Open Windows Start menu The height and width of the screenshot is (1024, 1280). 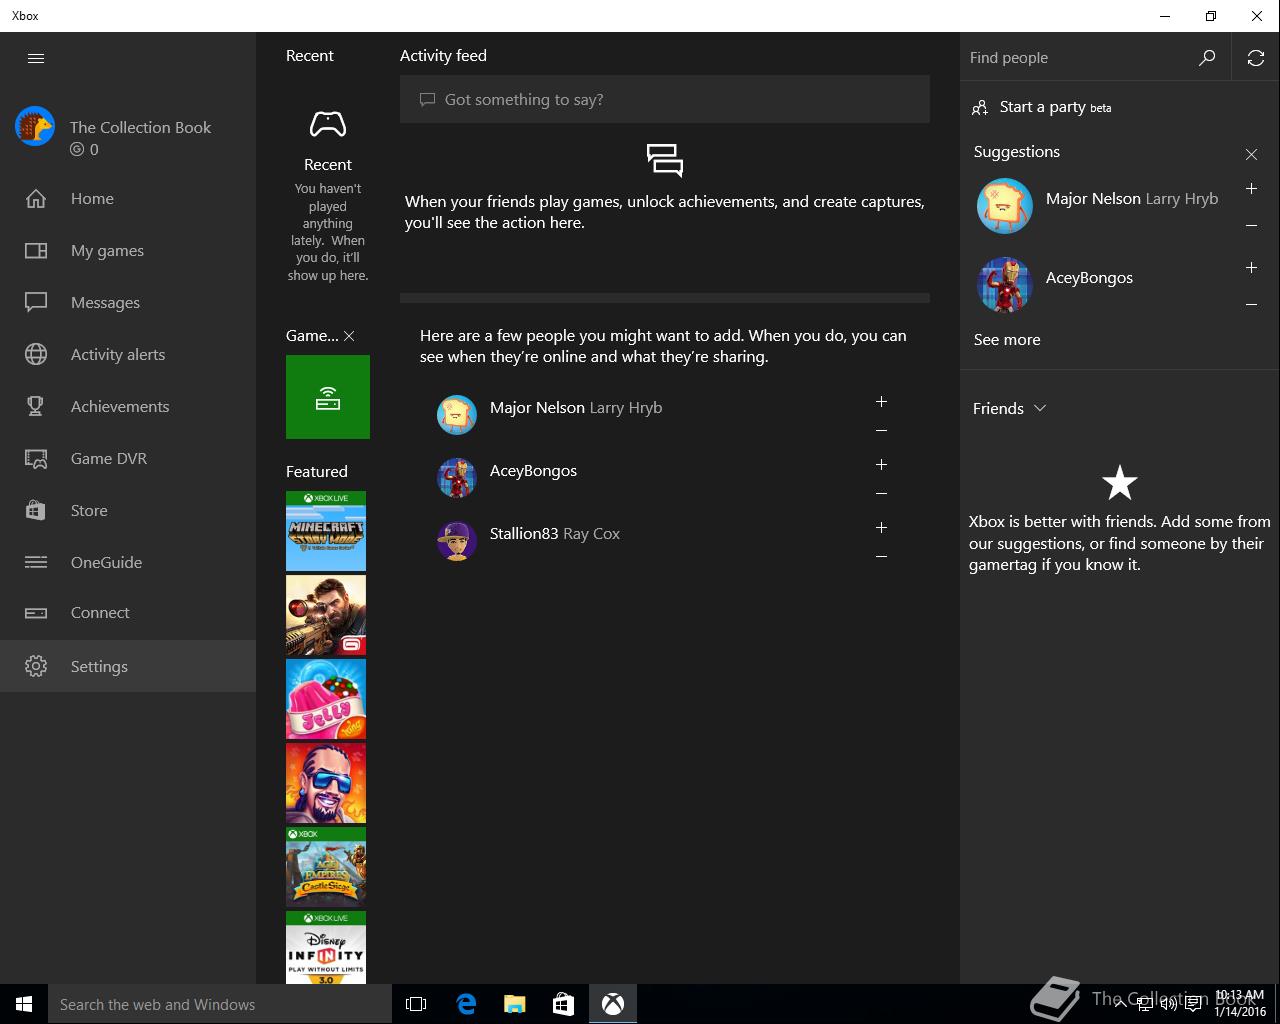pyautogui.click(x=24, y=1004)
